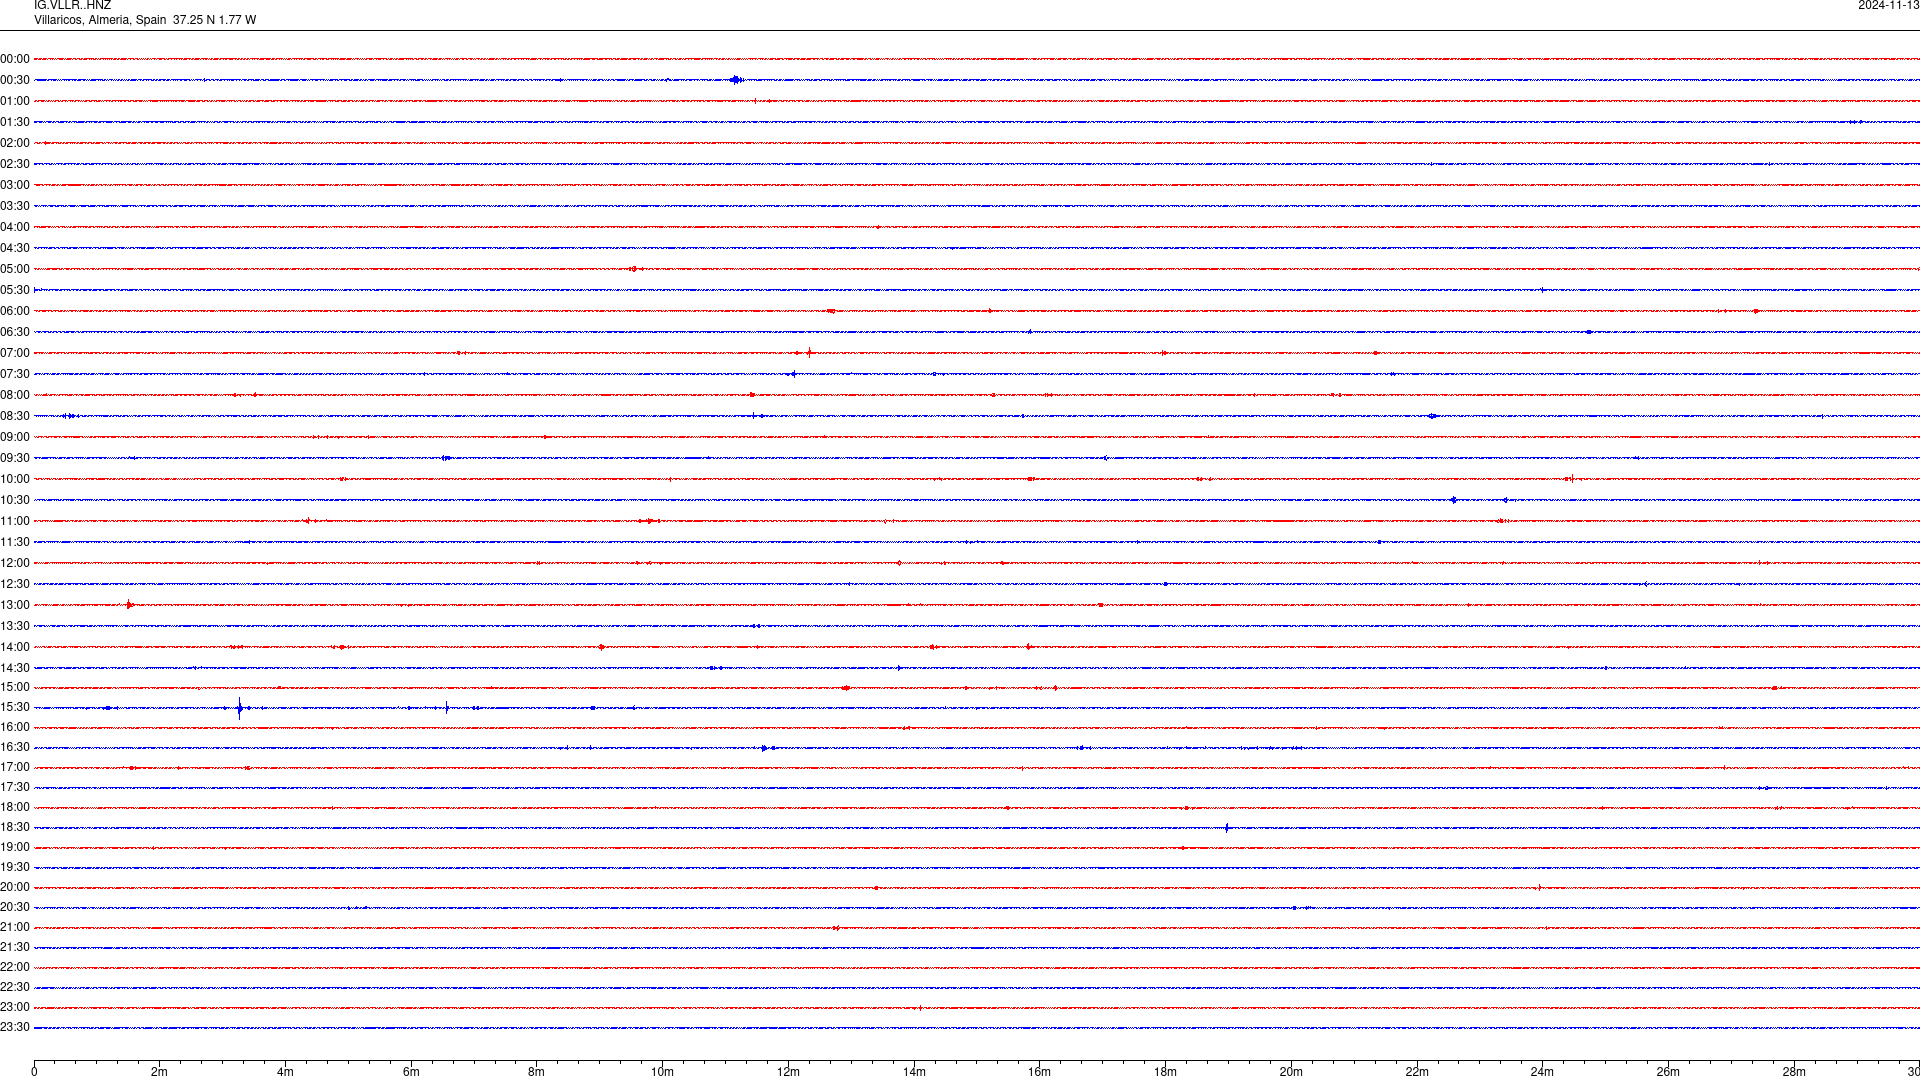The image size is (1920, 1080).
Task: Select the 09:30 trace time label
Action: [15, 458]
